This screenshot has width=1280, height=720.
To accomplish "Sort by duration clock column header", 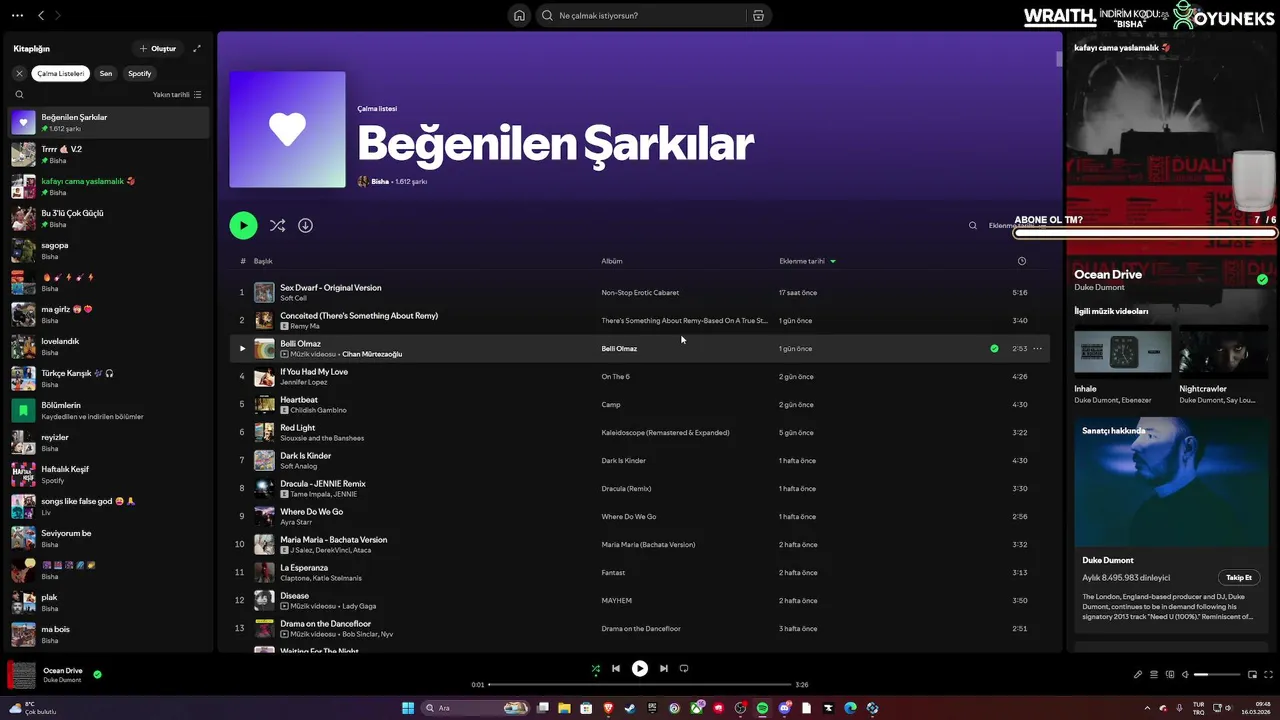I will [1021, 261].
